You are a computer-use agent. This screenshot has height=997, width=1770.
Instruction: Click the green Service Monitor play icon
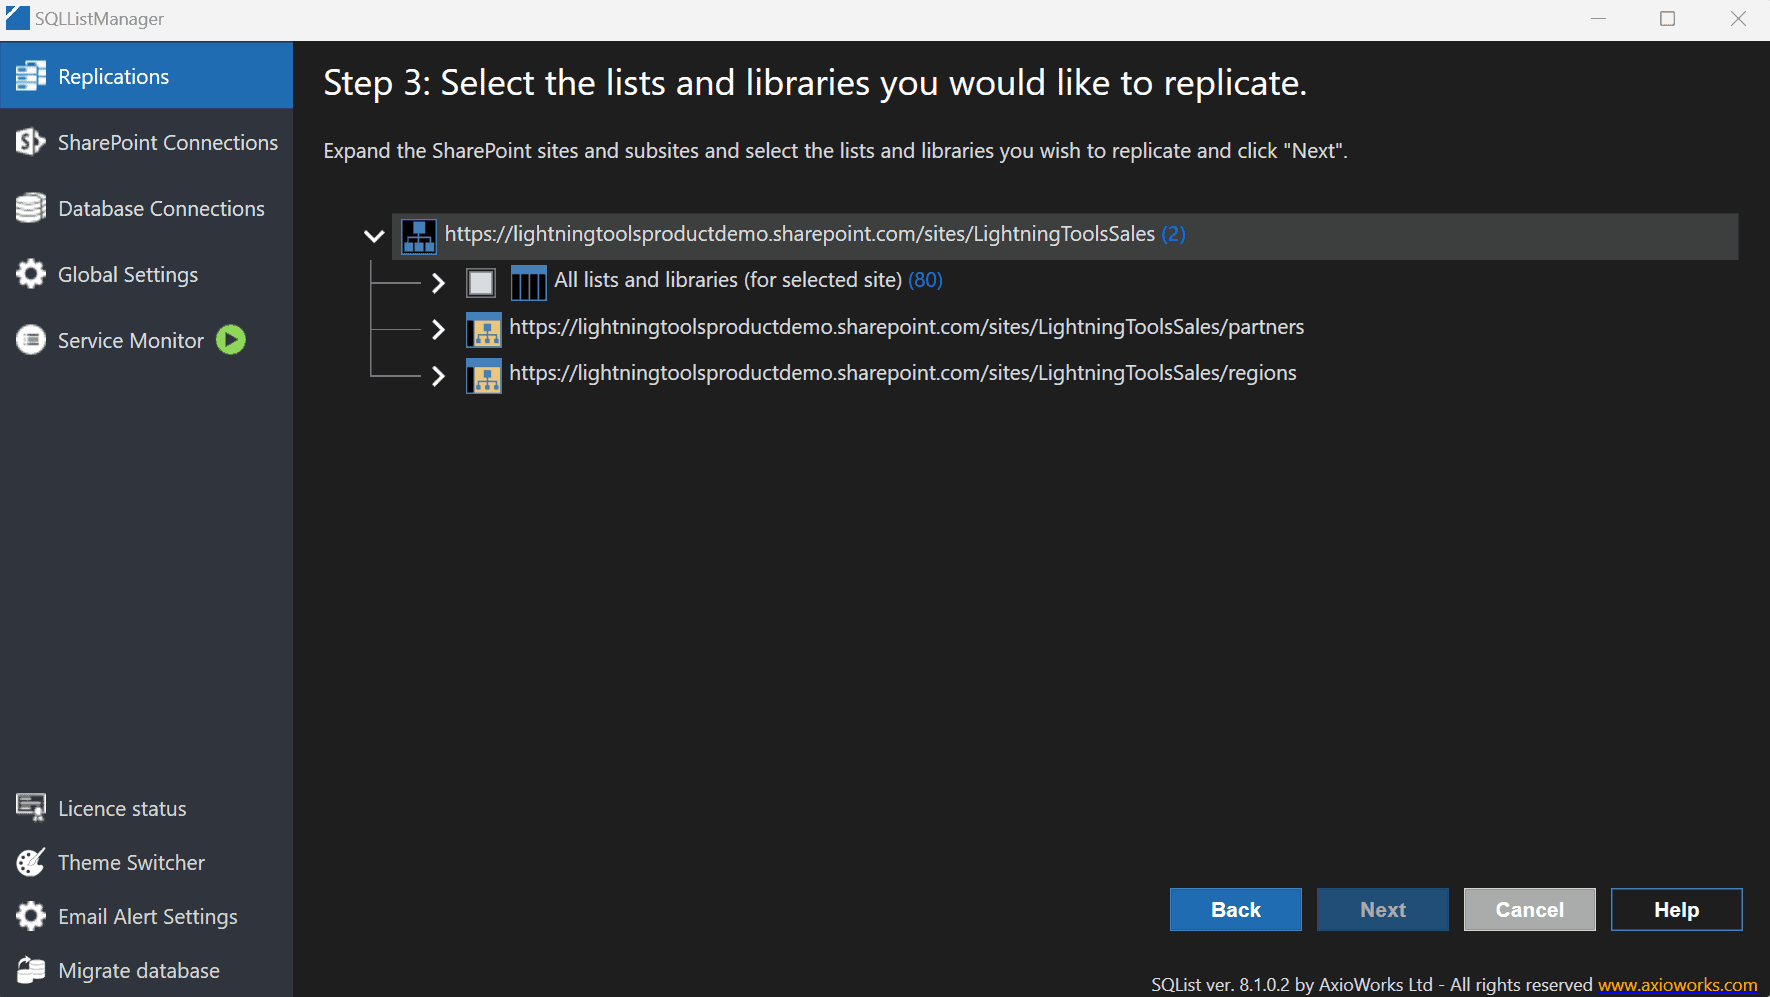pyautogui.click(x=231, y=340)
